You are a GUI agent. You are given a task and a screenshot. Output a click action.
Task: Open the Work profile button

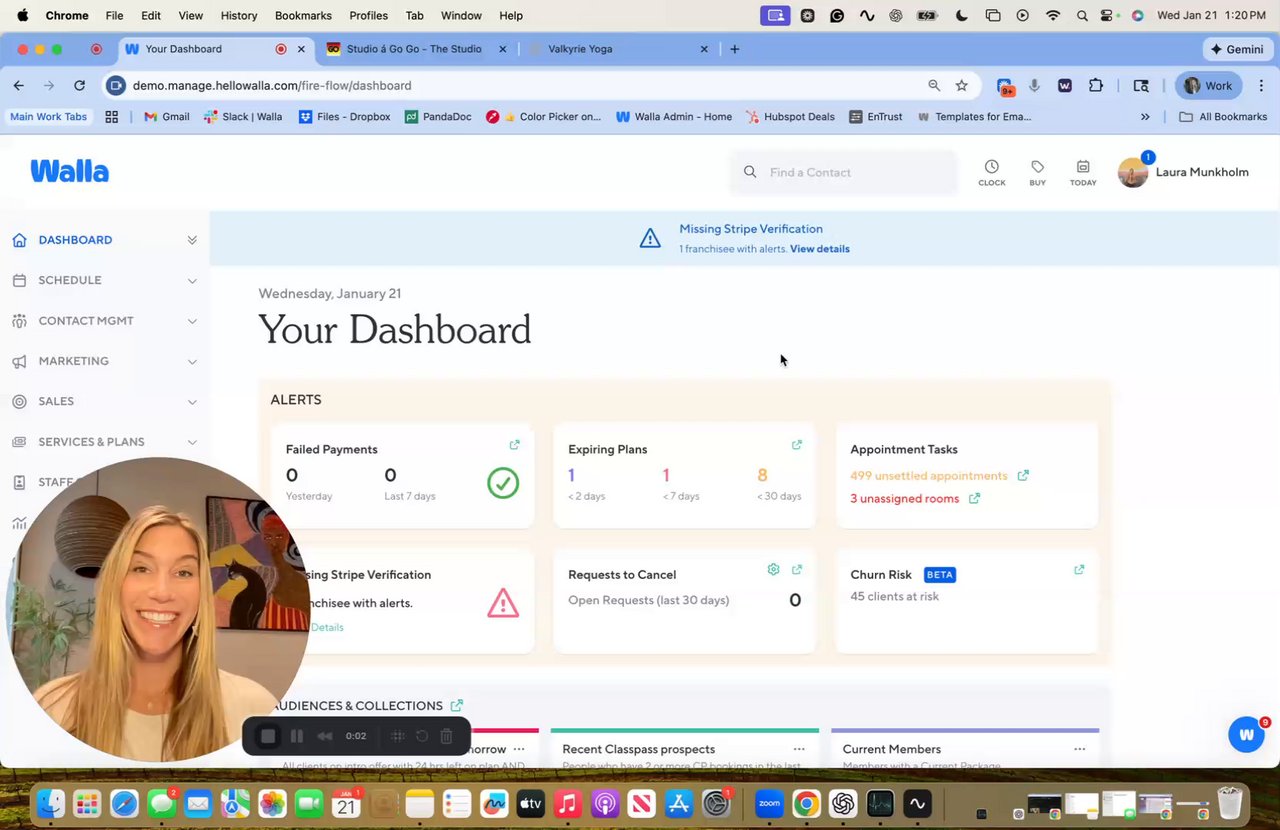click(x=1208, y=86)
